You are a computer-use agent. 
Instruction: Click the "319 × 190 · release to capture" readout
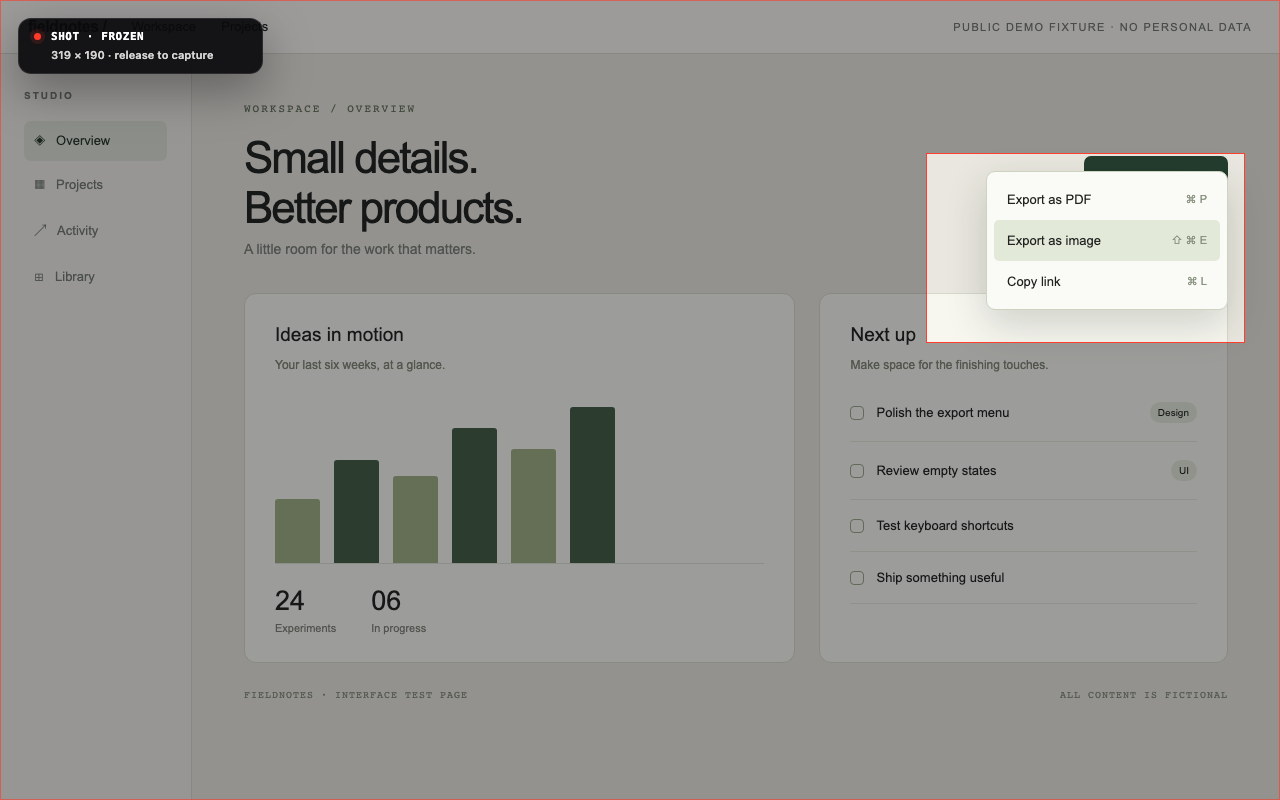click(132, 55)
